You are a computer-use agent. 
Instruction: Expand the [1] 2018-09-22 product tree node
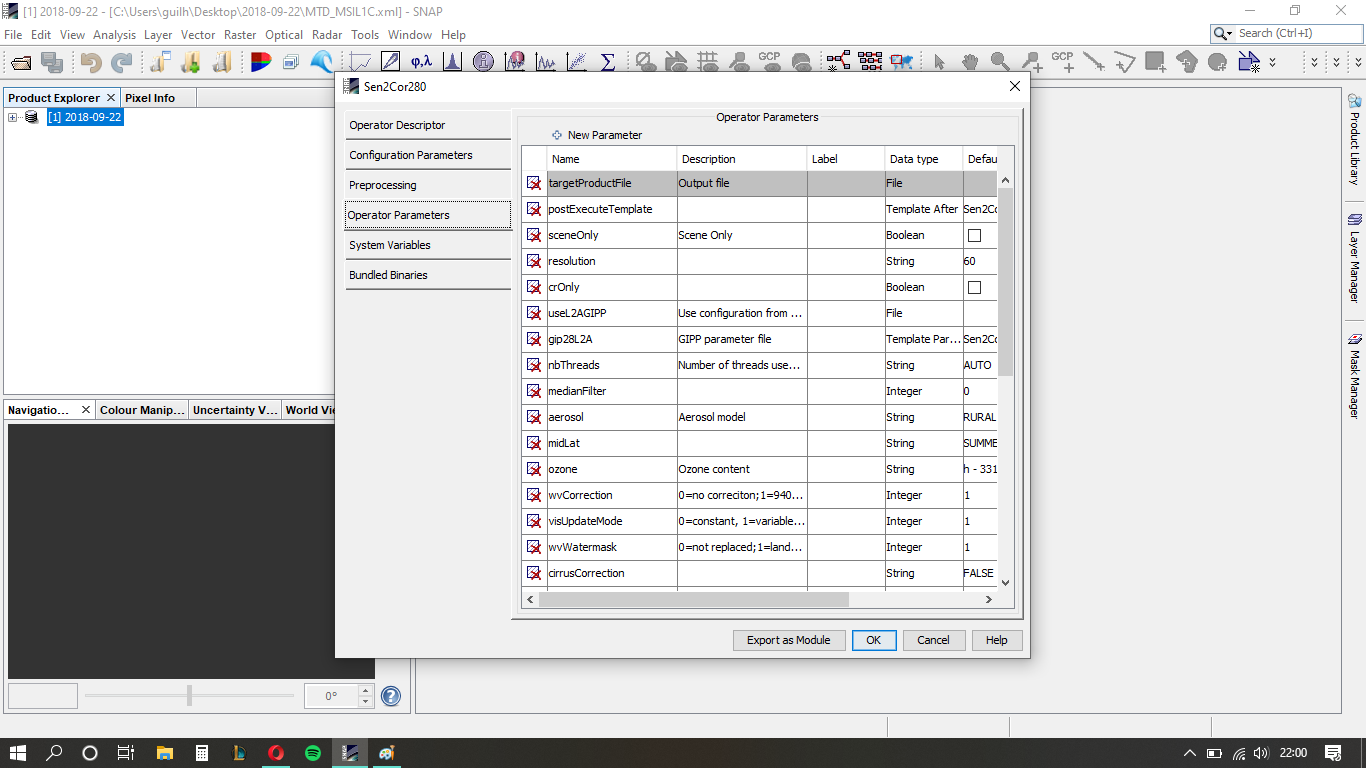point(13,117)
